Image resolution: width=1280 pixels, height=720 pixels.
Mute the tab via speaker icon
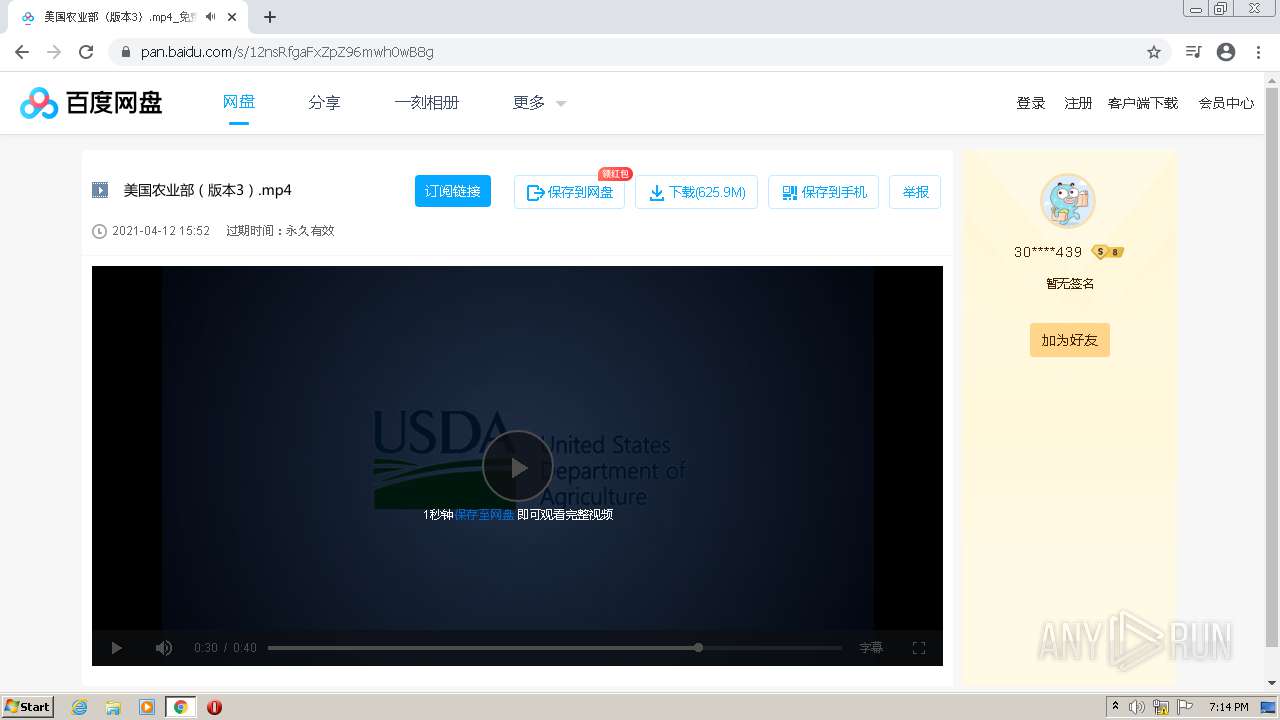pyautogui.click(x=210, y=17)
